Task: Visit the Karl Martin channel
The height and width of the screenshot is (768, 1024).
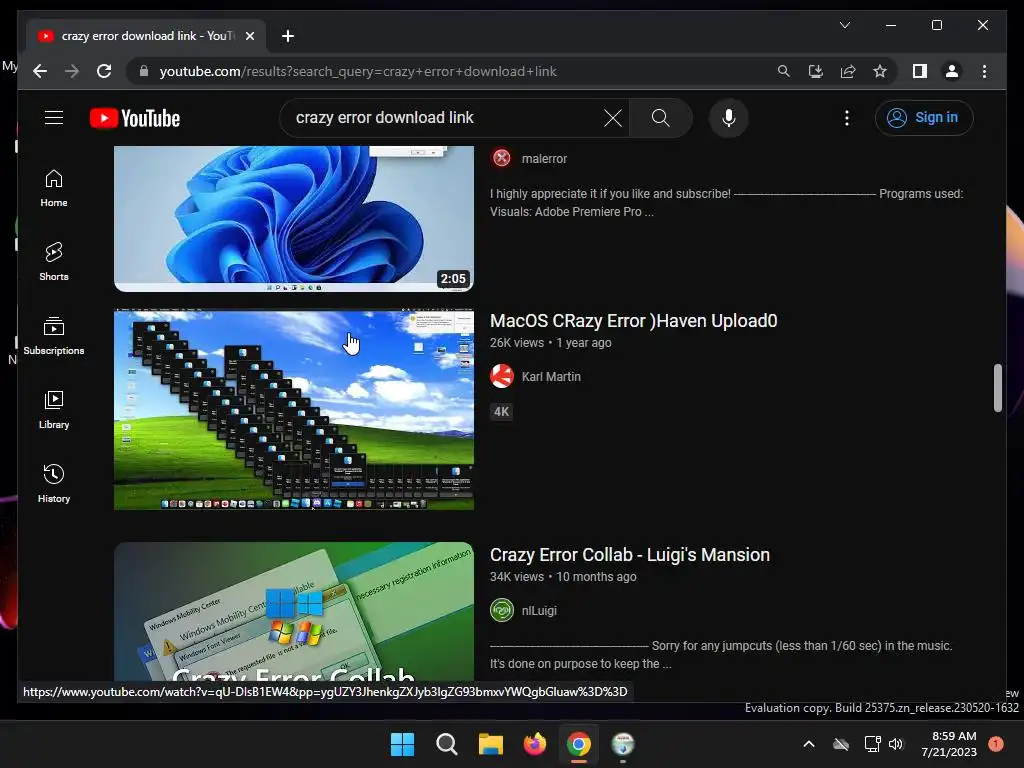Action: (551, 377)
